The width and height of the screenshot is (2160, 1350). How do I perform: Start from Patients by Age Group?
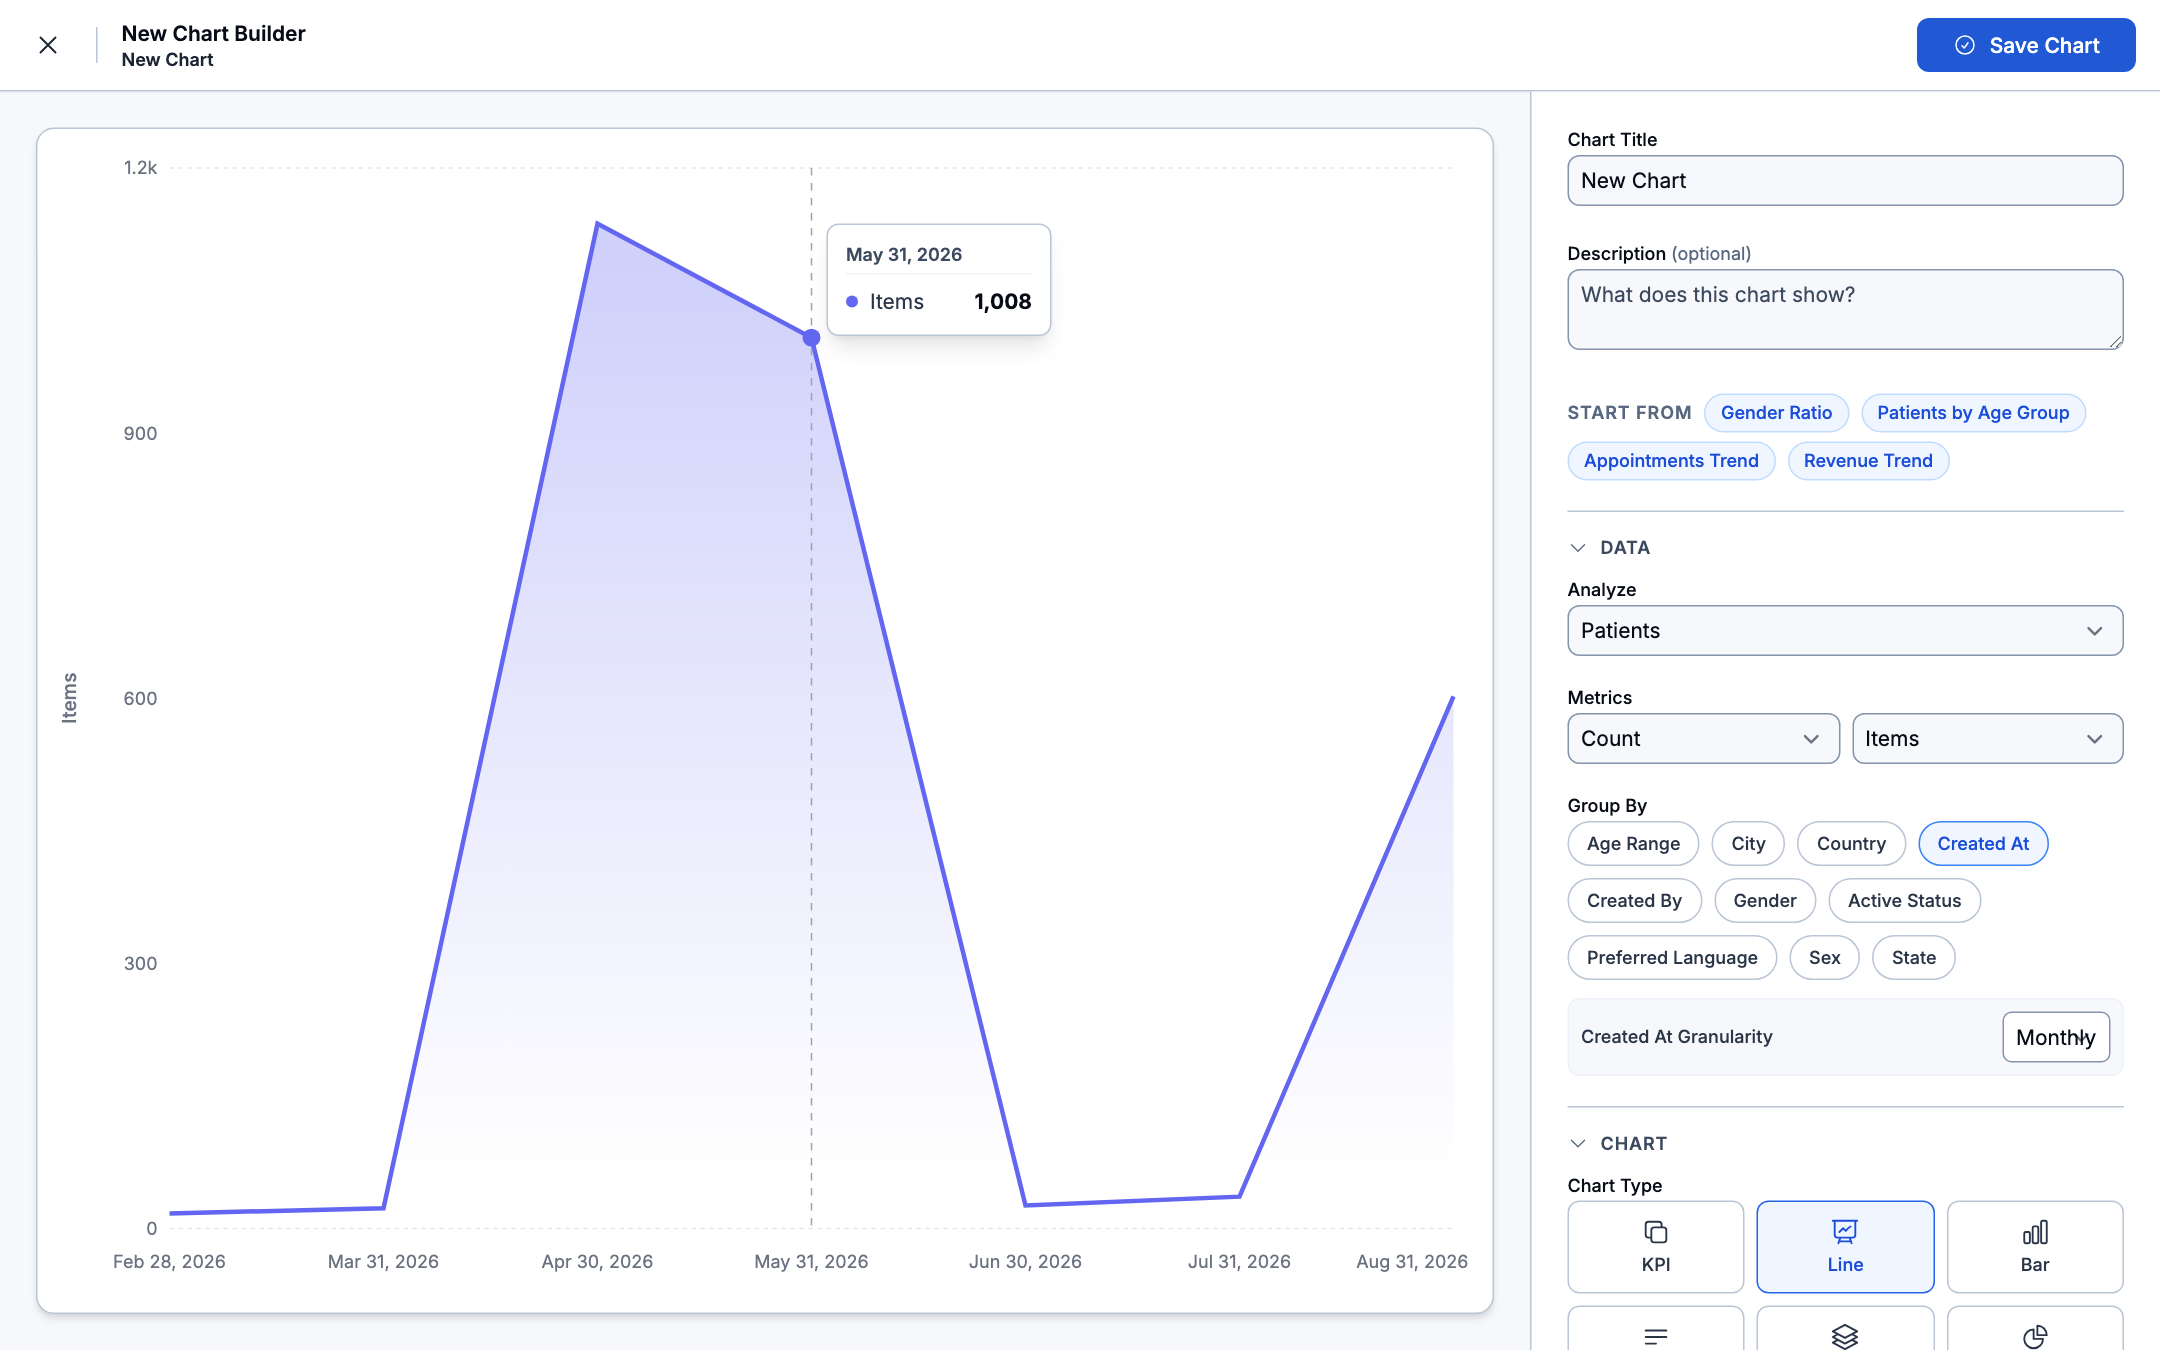(1973, 413)
